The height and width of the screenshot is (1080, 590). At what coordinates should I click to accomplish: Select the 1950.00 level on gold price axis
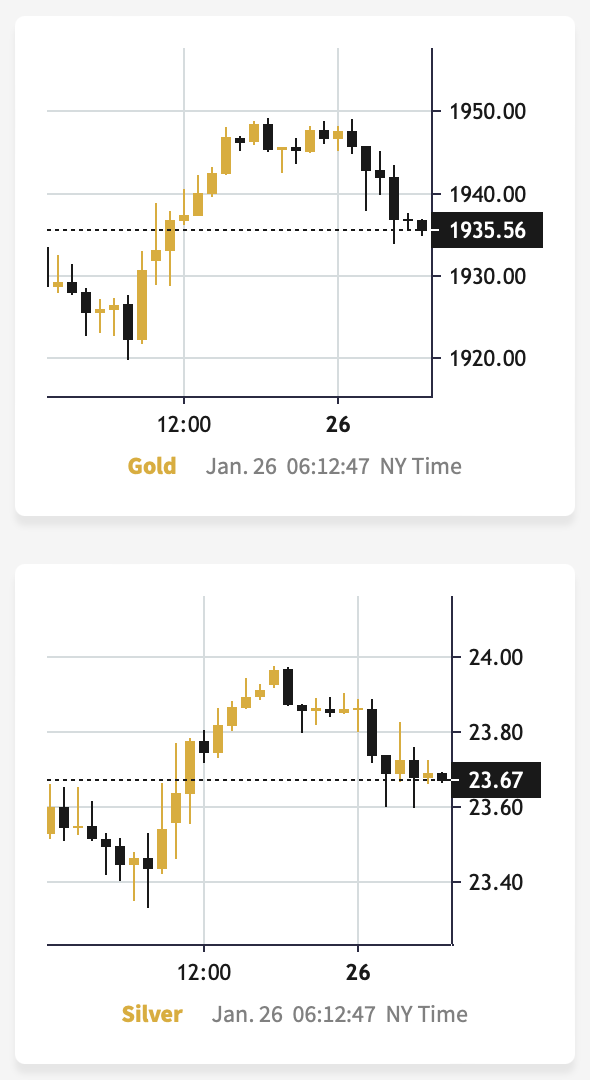click(x=487, y=111)
